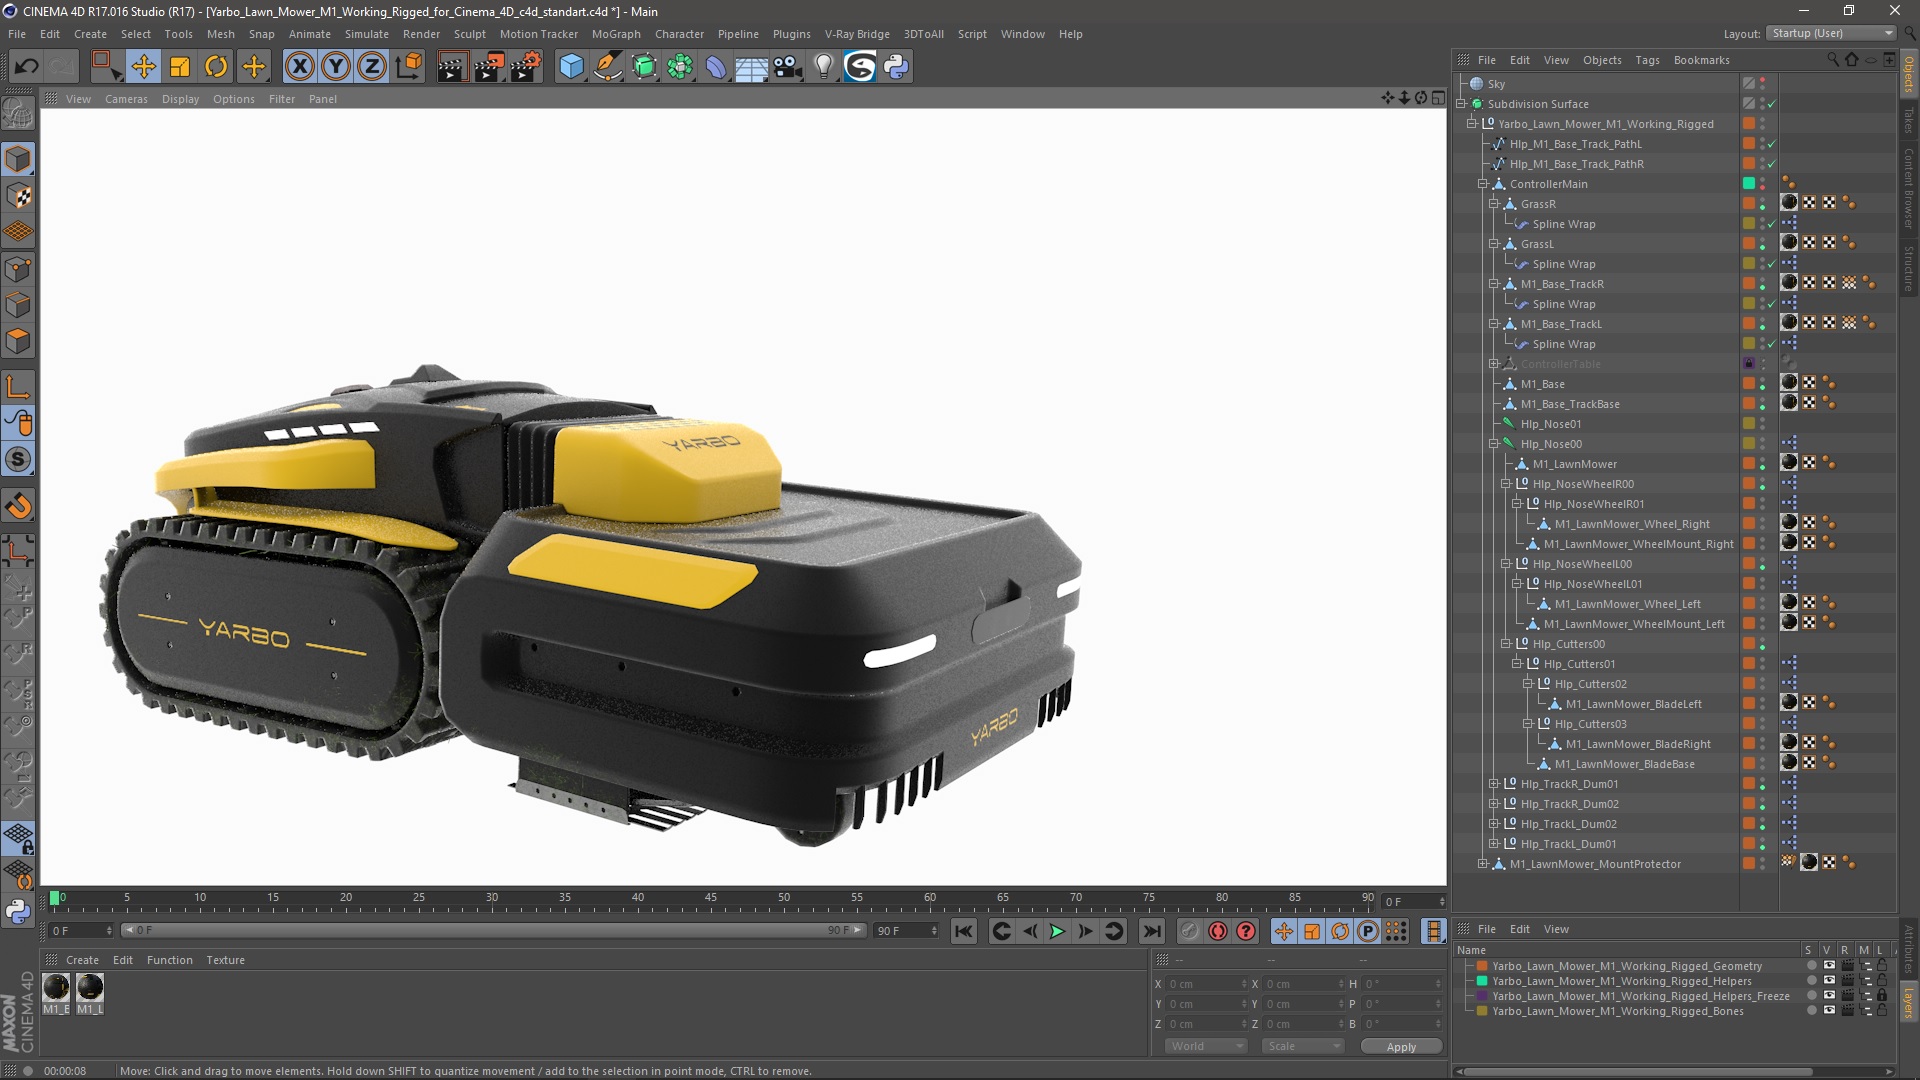Open the Structure side tab
The height and width of the screenshot is (1080, 1920).
tap(1909, 268)
